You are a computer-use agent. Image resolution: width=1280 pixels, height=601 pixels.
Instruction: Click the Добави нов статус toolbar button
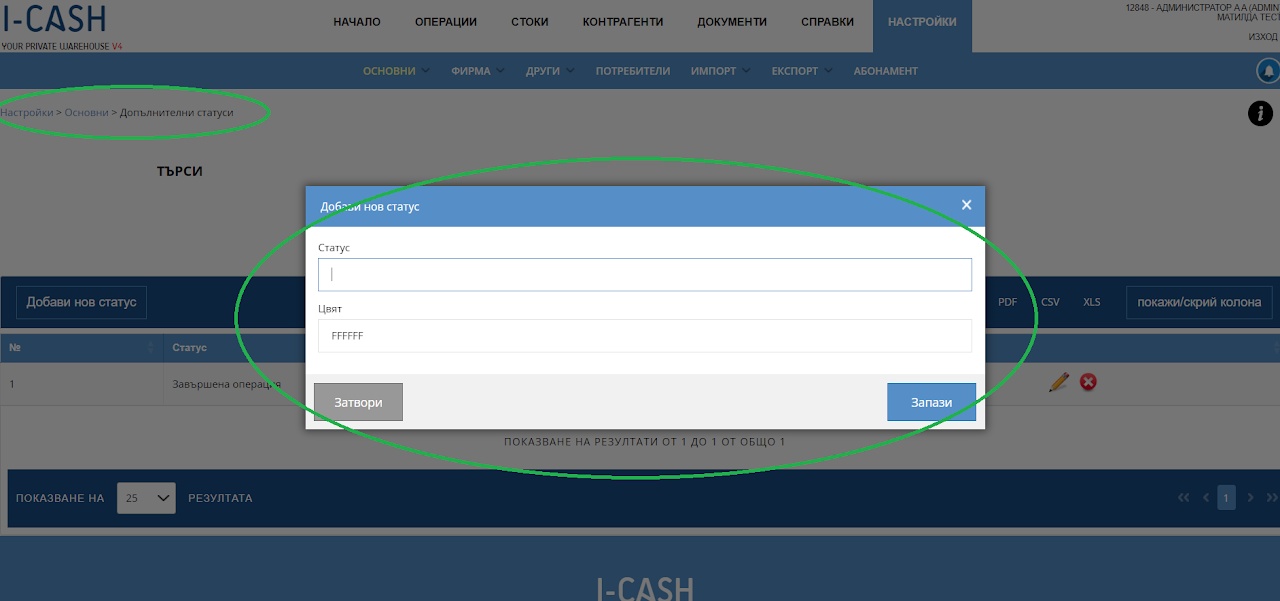pyautogui.click(x=81, y=302)
